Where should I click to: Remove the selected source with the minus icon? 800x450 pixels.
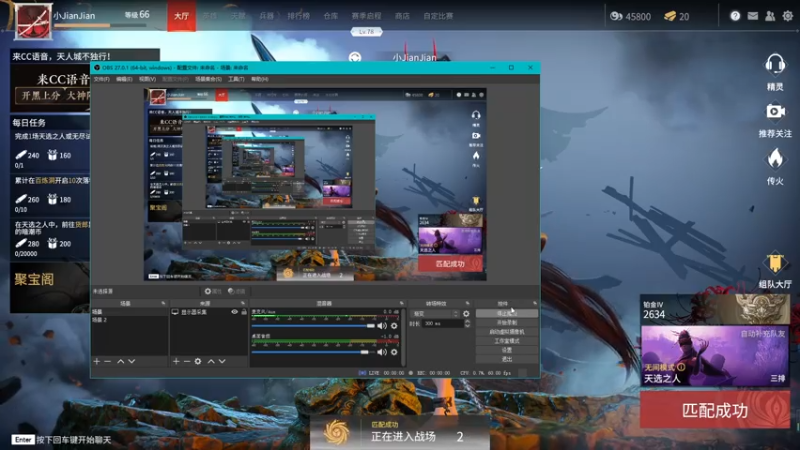click(187, 361)
